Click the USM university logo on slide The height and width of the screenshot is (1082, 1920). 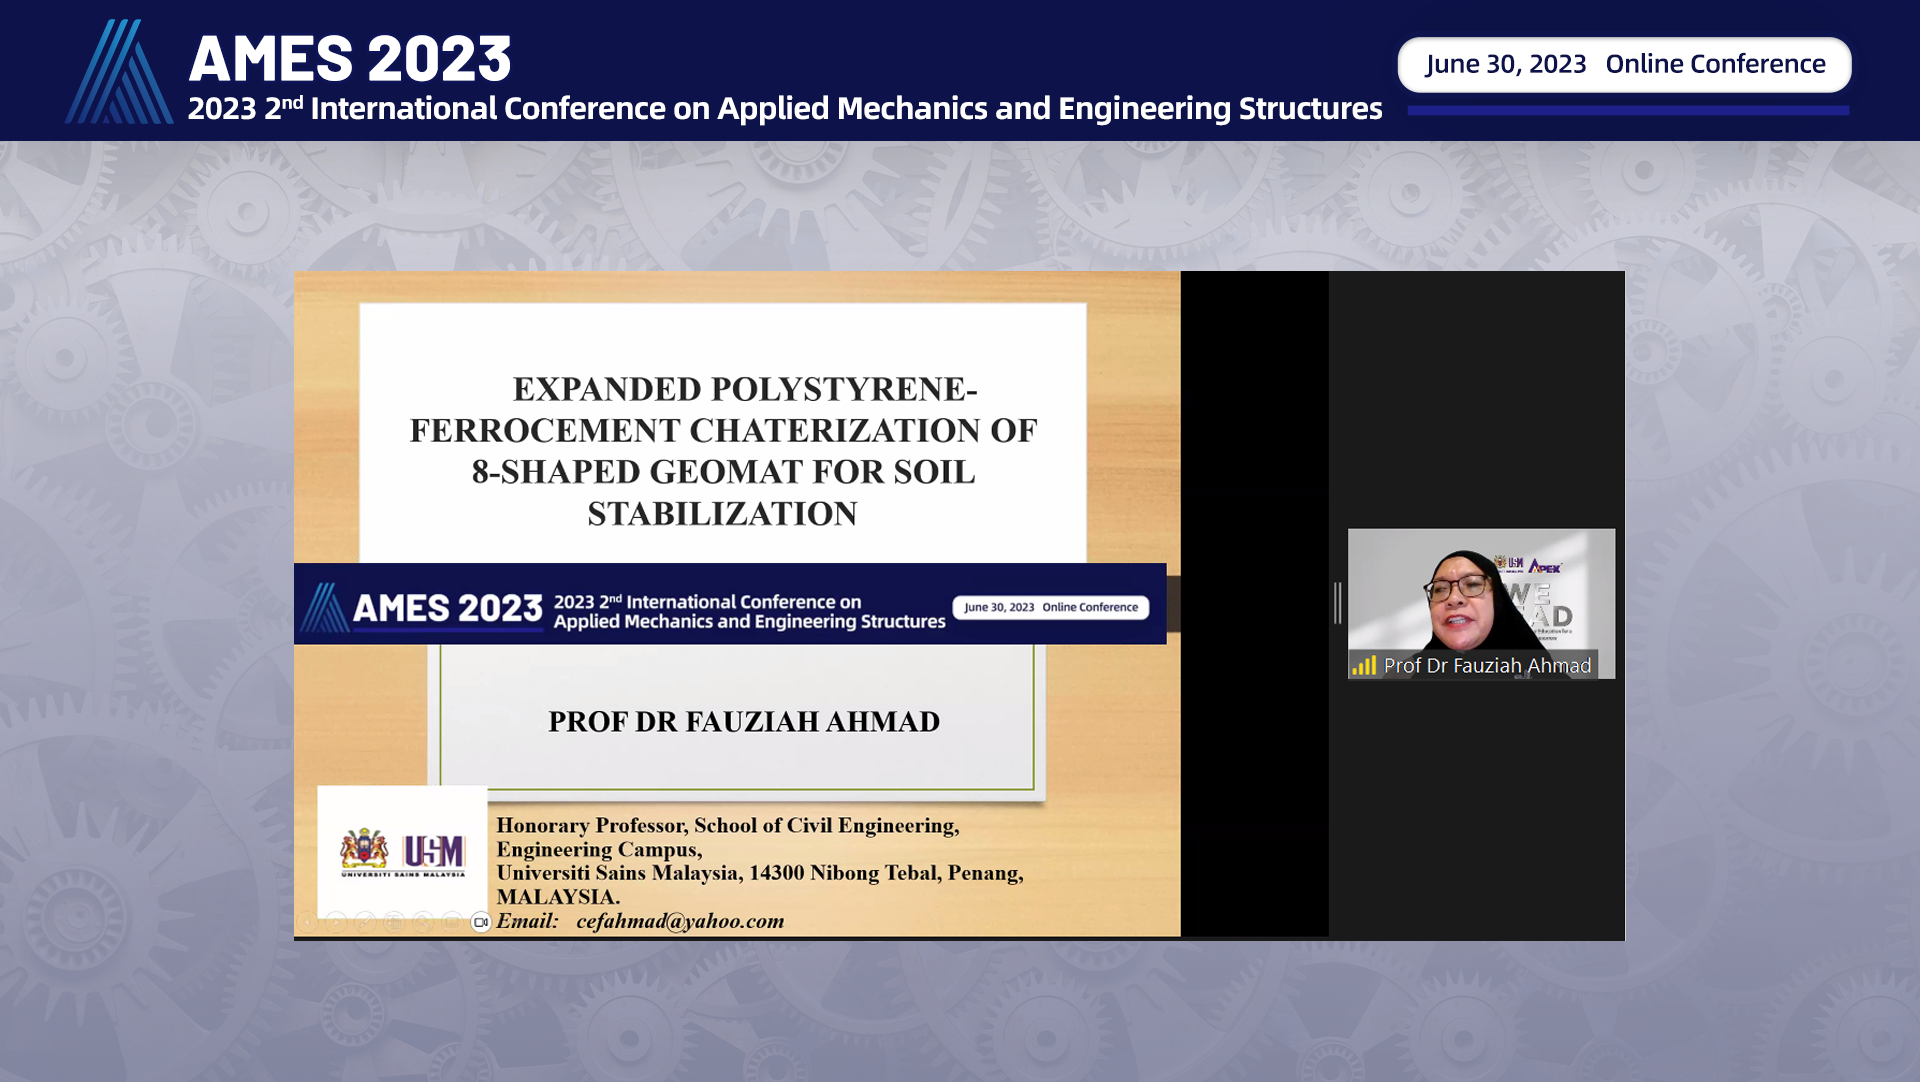click(403, 852)
